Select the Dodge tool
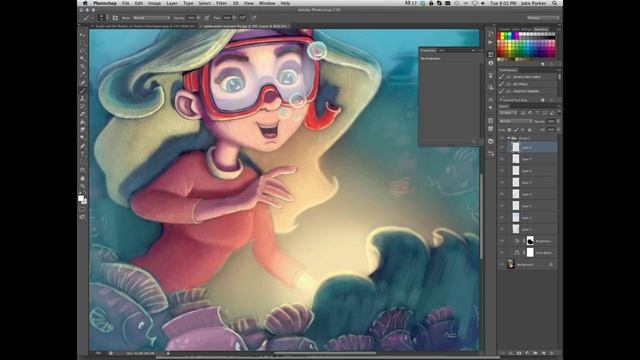Screen dimensions: 640x360 83,138
